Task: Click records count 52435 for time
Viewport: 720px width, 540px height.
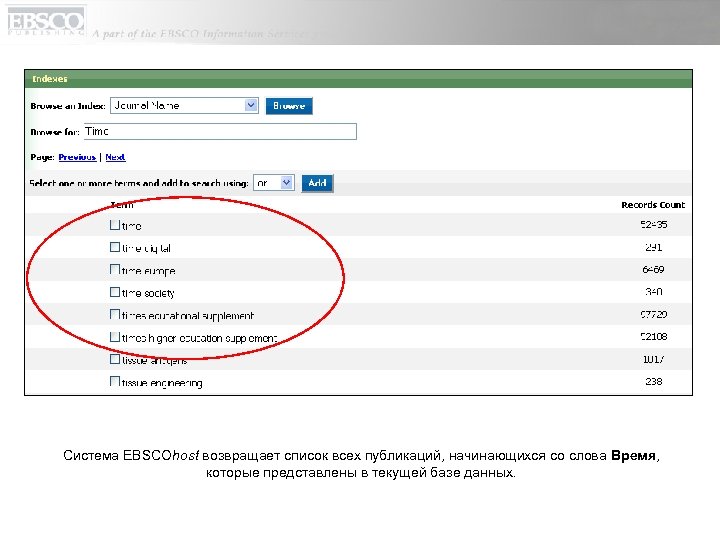Action: [x=653, y=225]
